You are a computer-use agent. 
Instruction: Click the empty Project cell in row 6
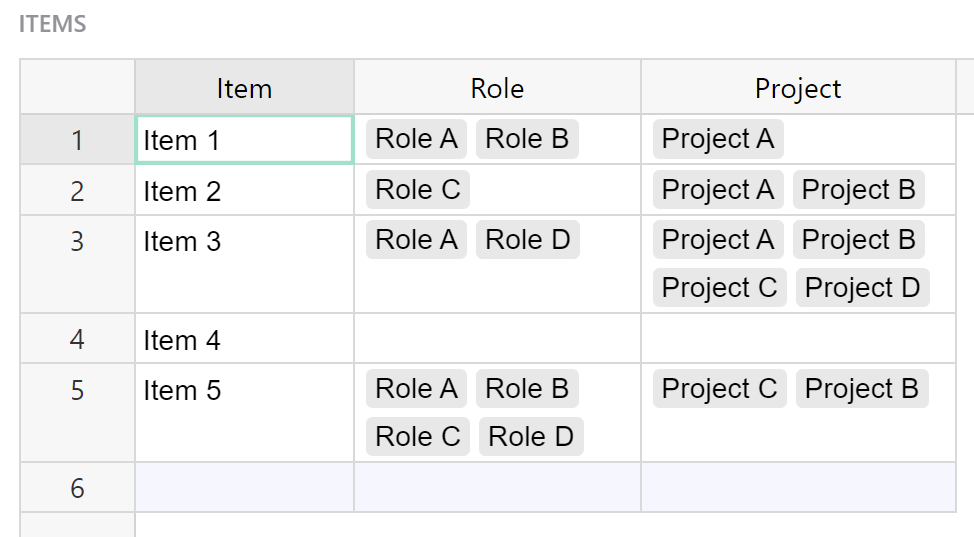(798, 487)
